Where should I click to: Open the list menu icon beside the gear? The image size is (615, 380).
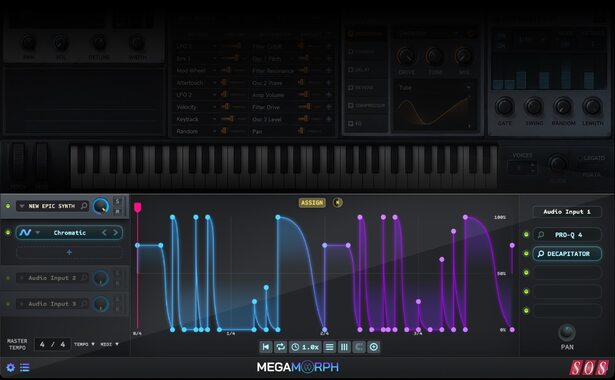click(25, 367)
